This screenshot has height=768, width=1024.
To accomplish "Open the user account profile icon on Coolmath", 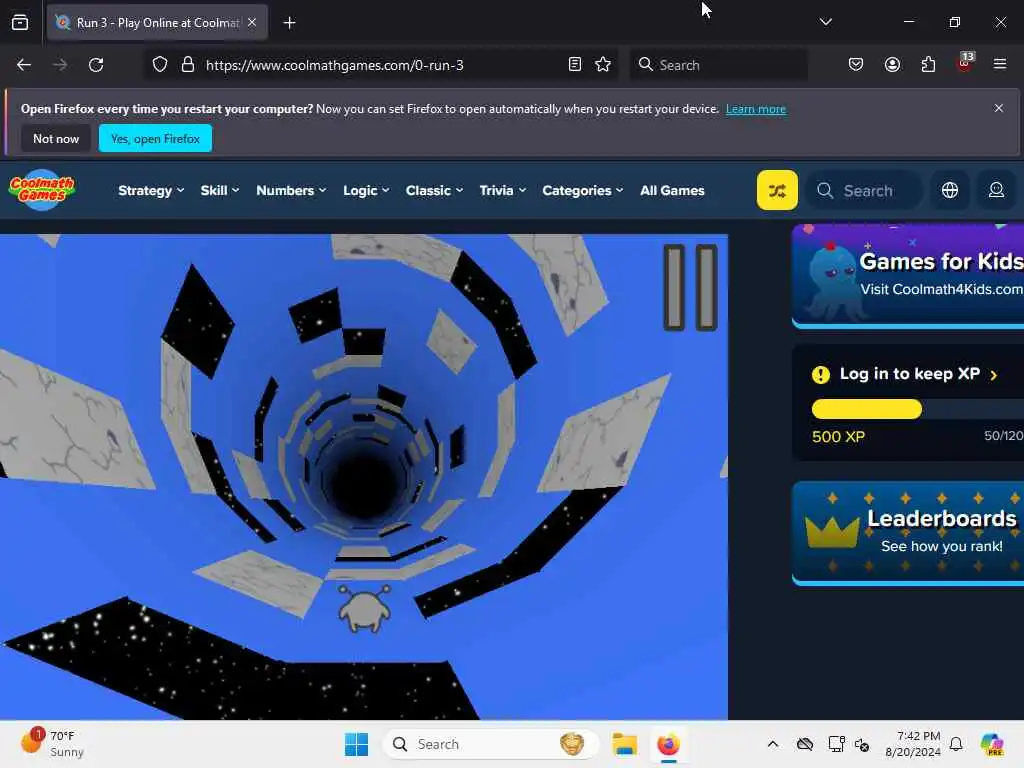I will pos(996,190).
